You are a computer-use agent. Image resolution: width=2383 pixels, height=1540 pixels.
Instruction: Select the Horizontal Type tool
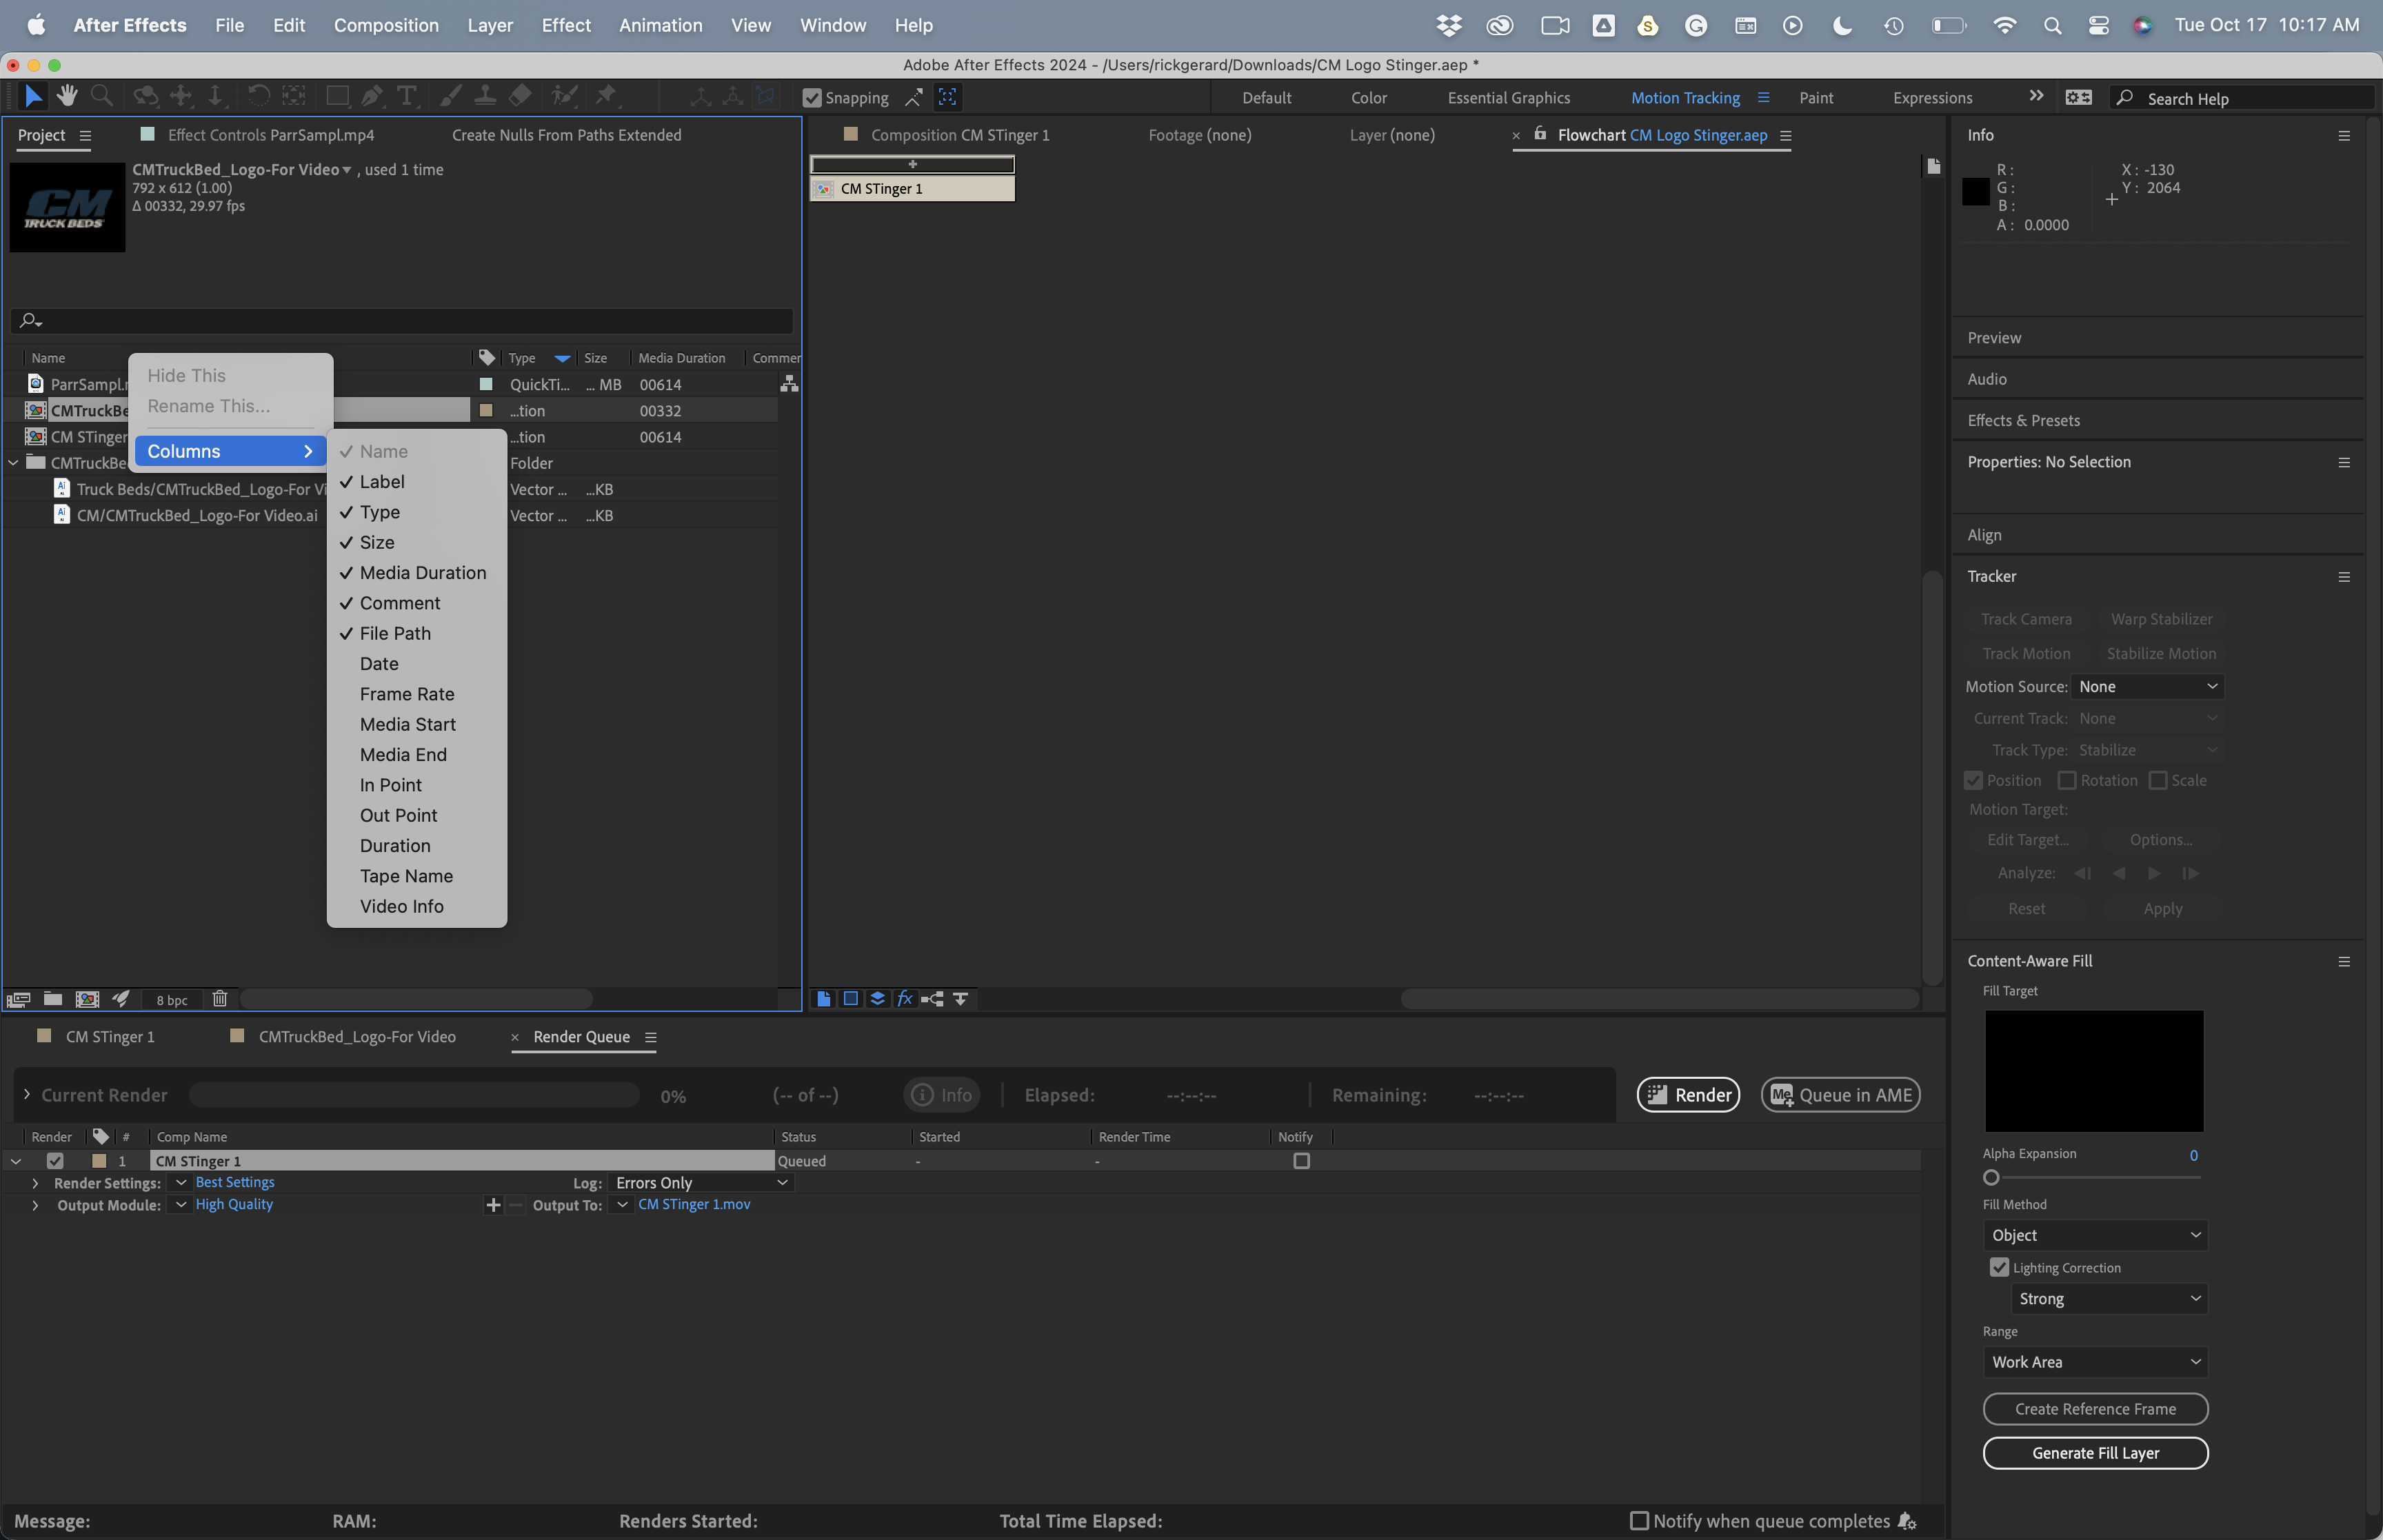406,96
